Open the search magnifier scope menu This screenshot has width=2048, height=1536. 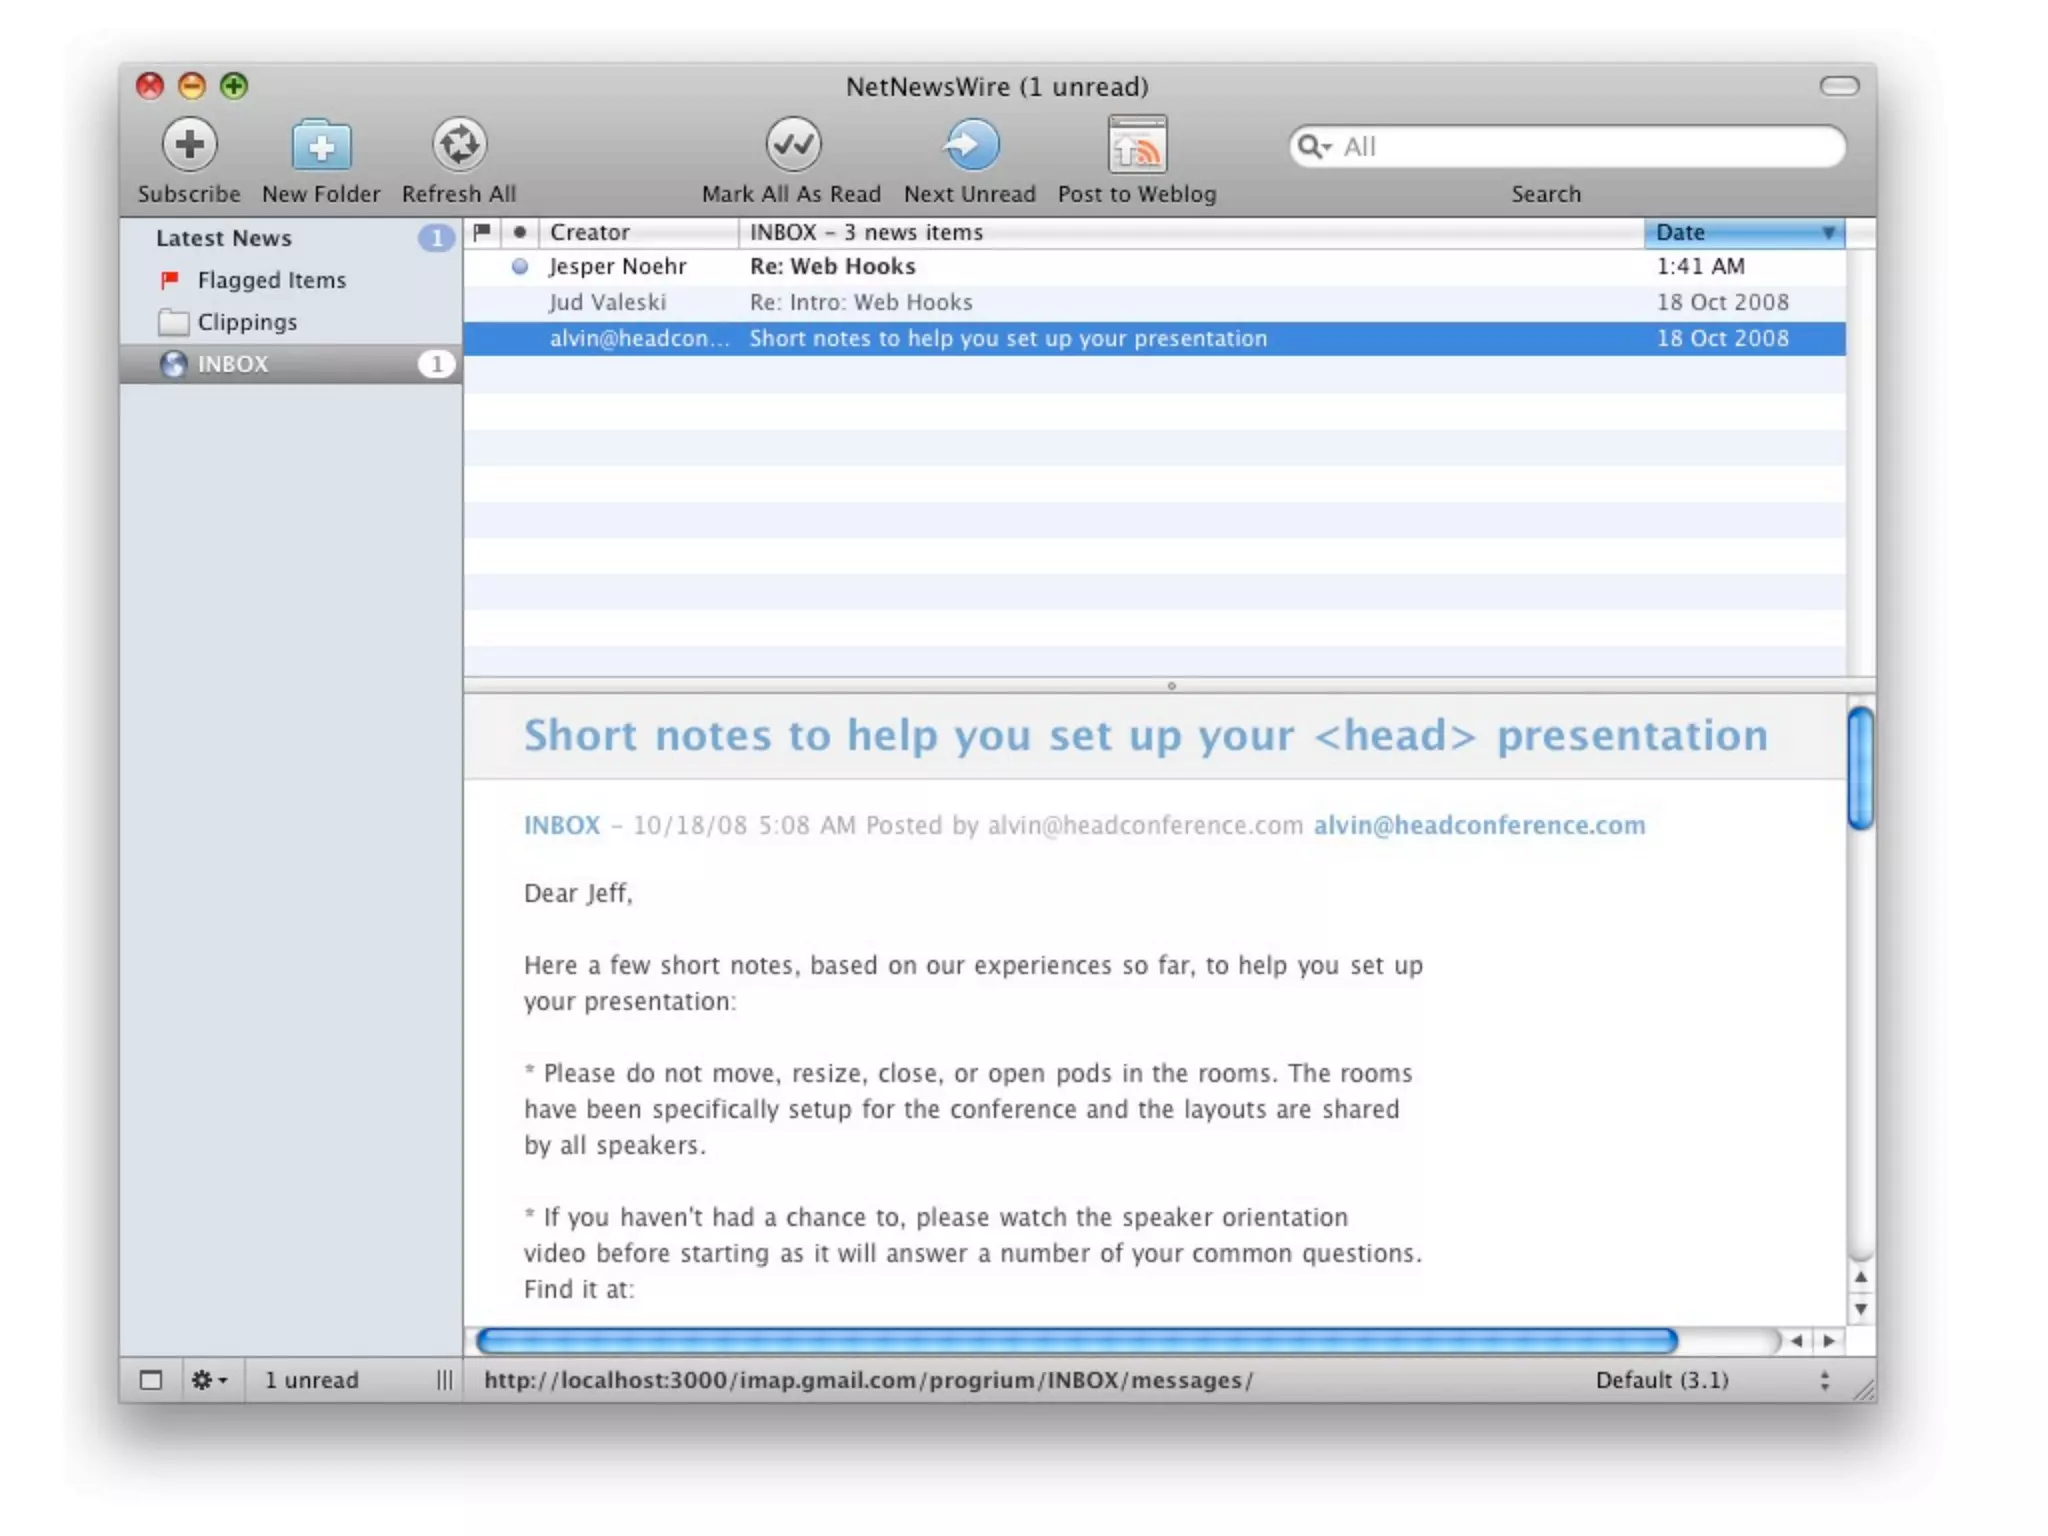[x=1314, y=147]
